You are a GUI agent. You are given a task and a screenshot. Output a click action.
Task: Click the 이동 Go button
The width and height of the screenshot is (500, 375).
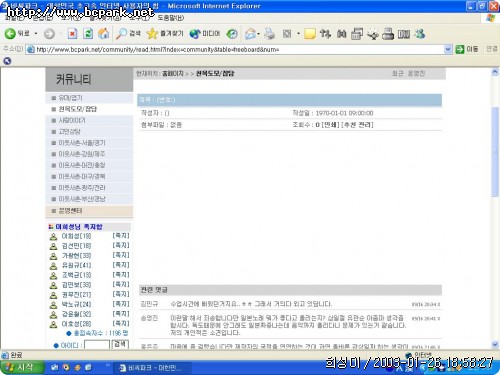(x=467, y=49)
